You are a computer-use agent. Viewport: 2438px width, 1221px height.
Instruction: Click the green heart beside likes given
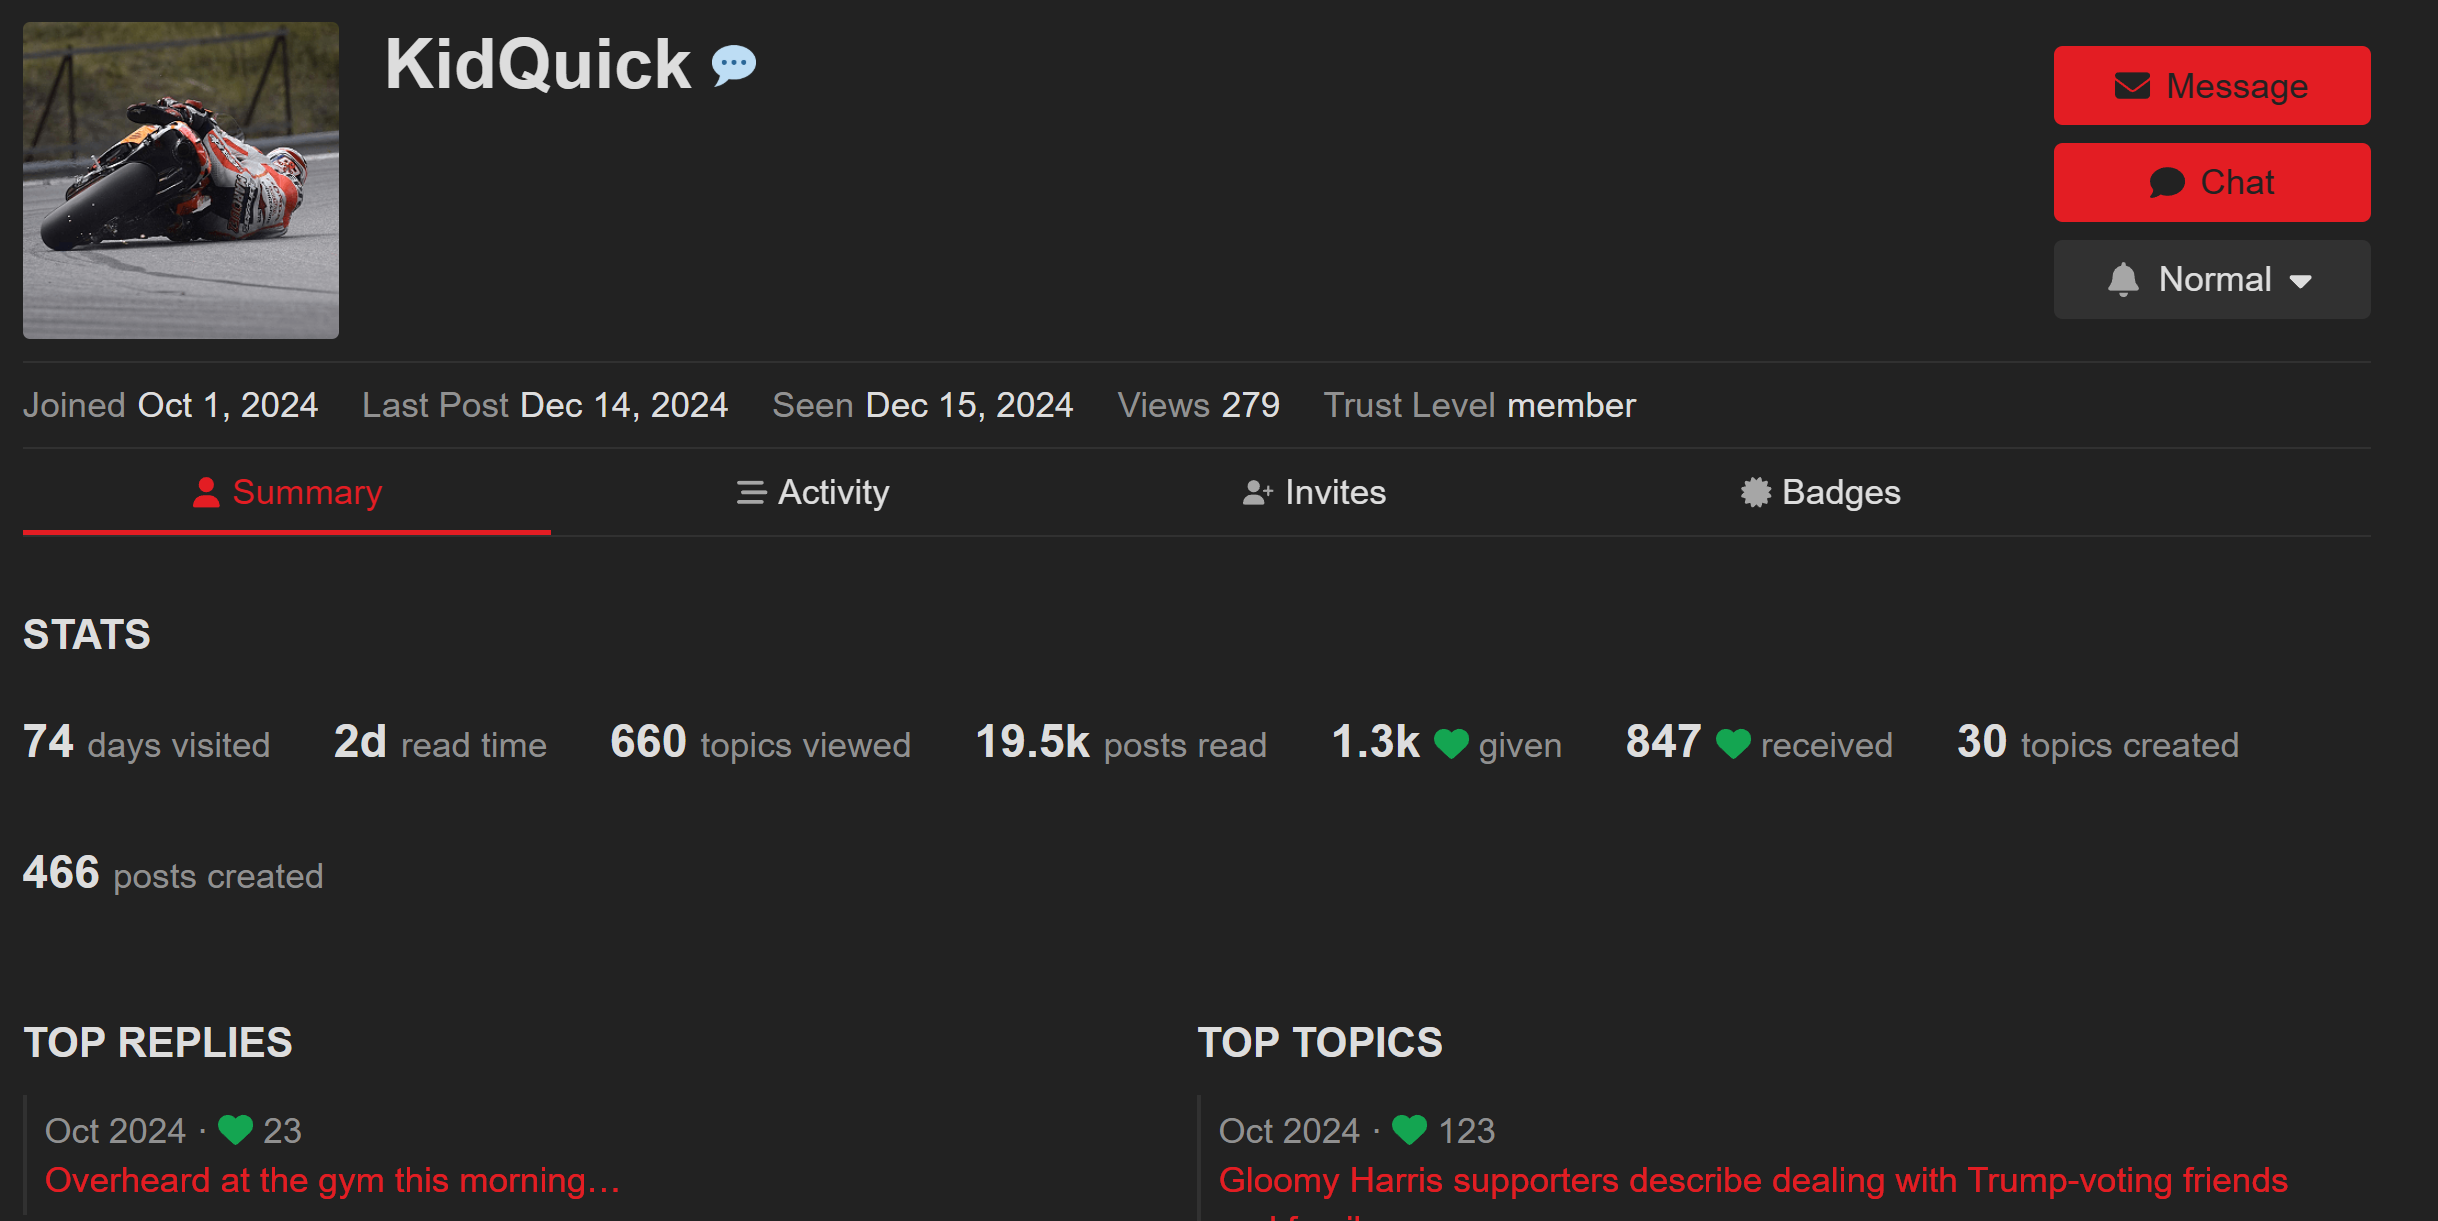tap(1450, 744)
